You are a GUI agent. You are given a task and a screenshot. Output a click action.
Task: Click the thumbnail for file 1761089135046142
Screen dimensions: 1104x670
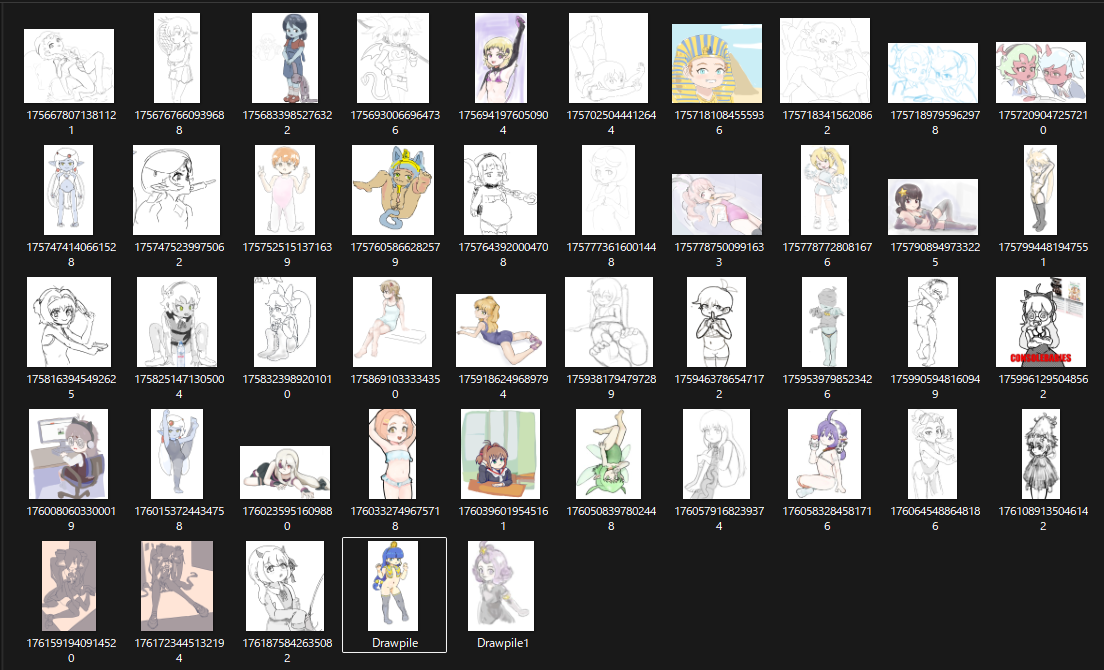click(x=1041, y=454)
